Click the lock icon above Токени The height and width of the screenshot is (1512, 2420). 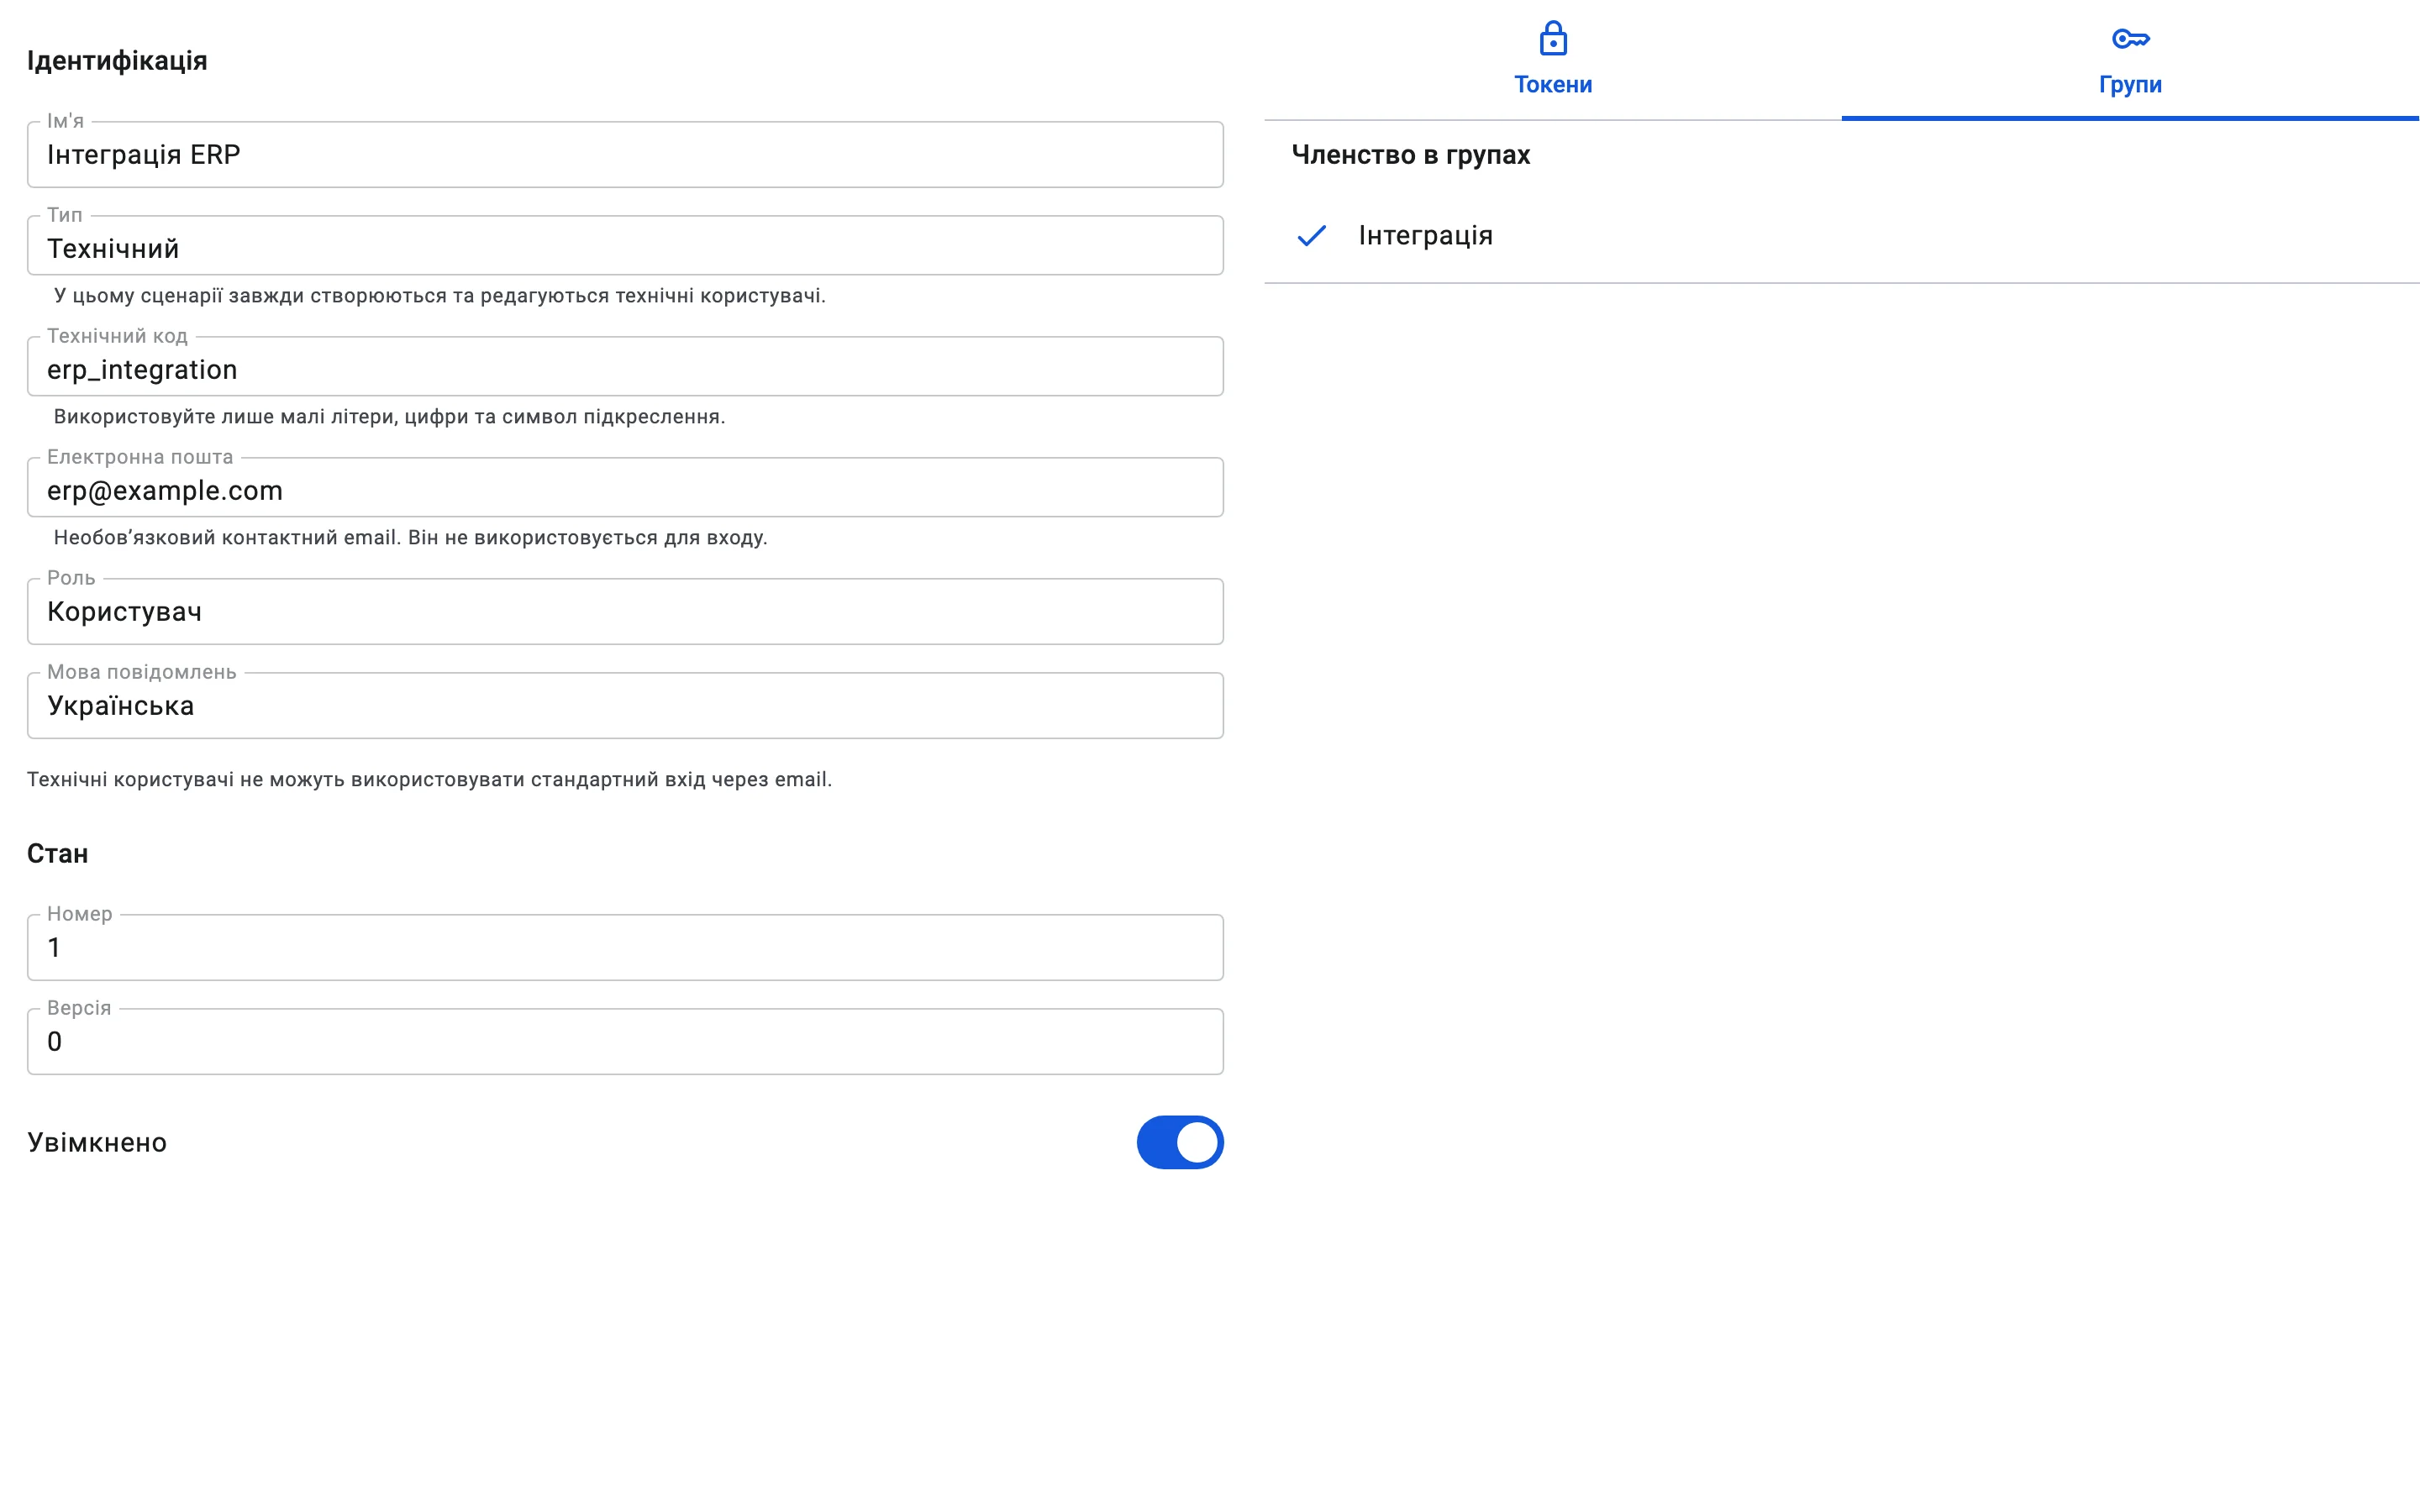1553,39
